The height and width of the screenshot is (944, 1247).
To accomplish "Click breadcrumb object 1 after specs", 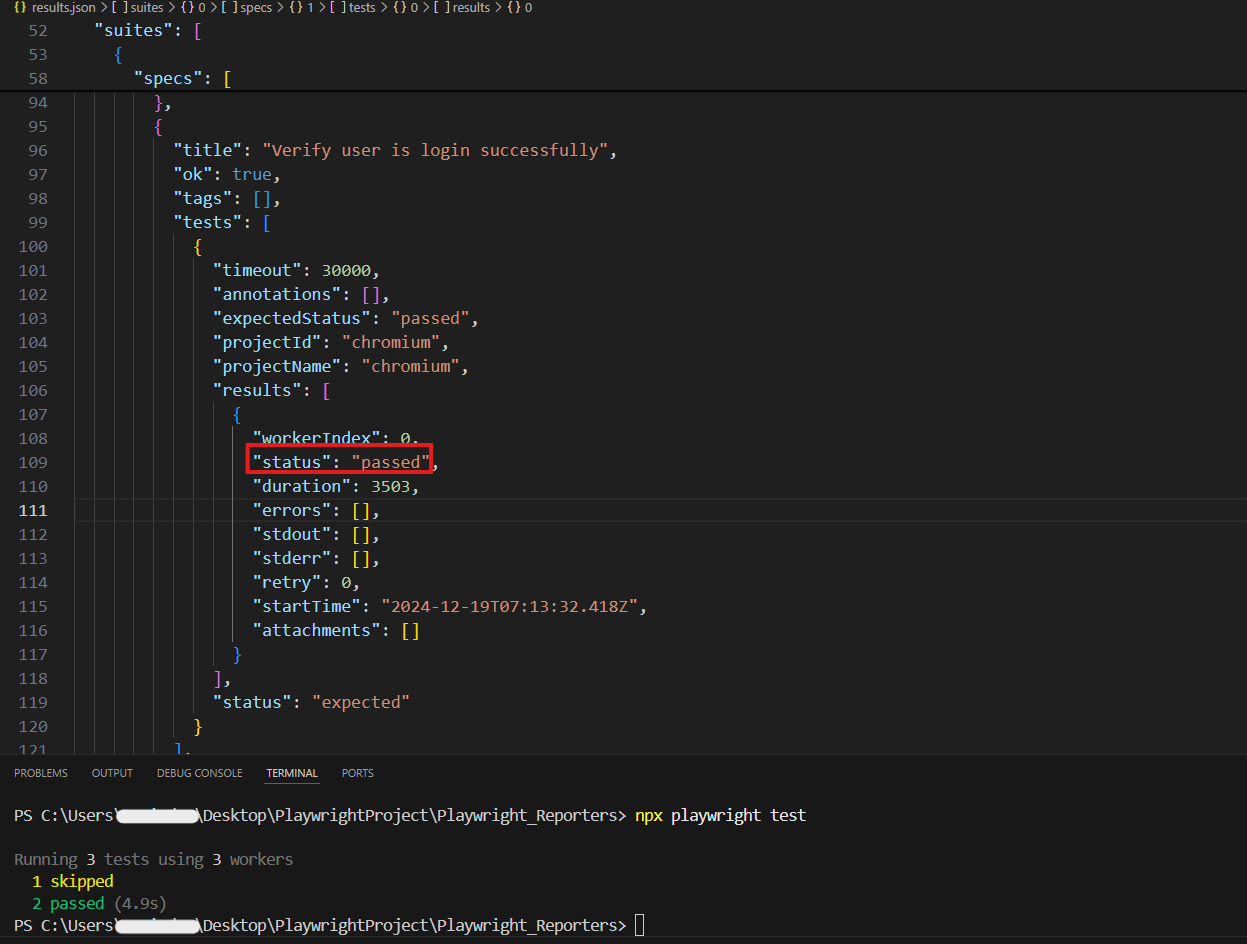I will (303, 7).
